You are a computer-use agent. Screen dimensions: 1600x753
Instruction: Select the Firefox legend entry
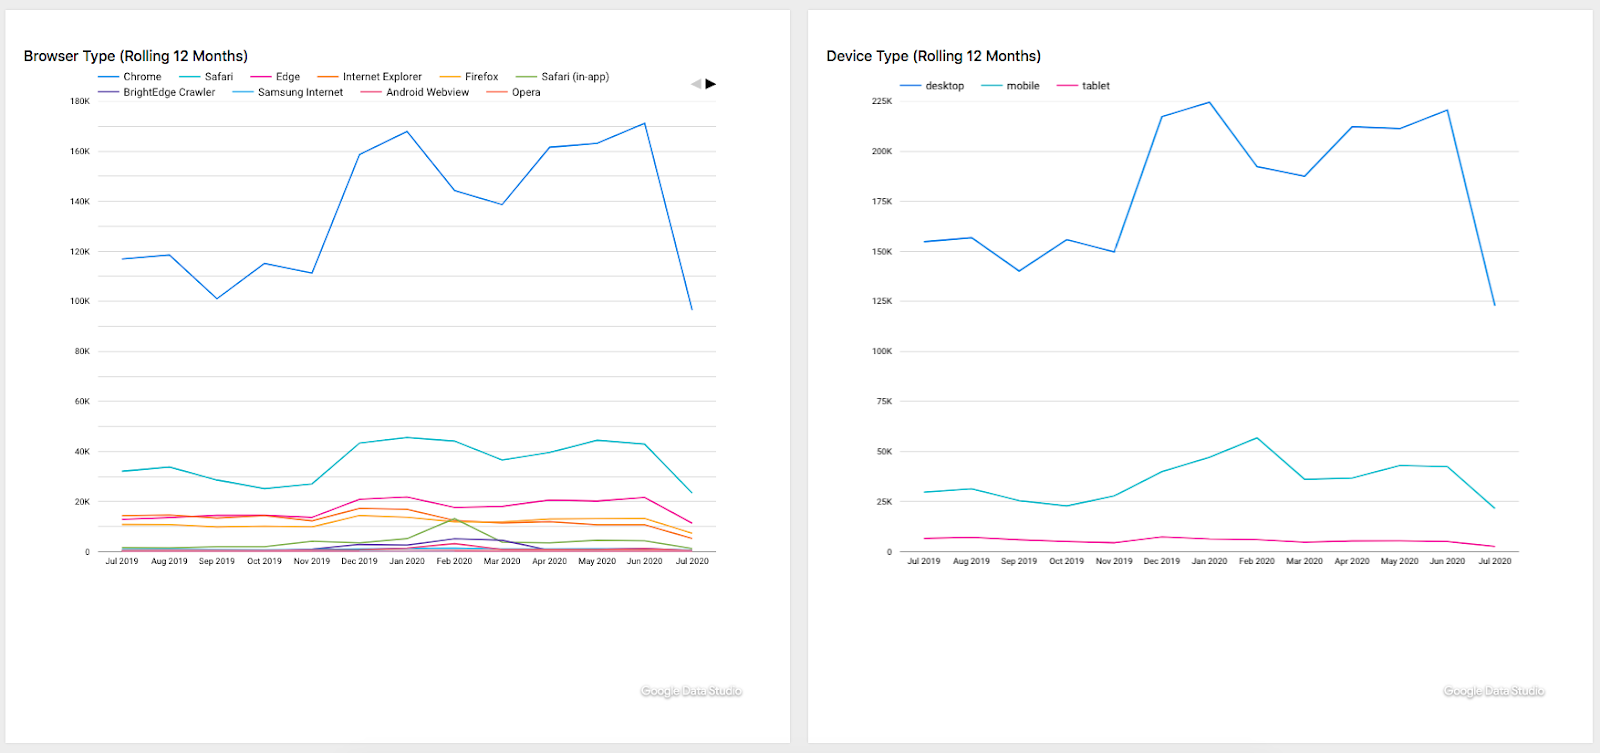tap(469, 77)
